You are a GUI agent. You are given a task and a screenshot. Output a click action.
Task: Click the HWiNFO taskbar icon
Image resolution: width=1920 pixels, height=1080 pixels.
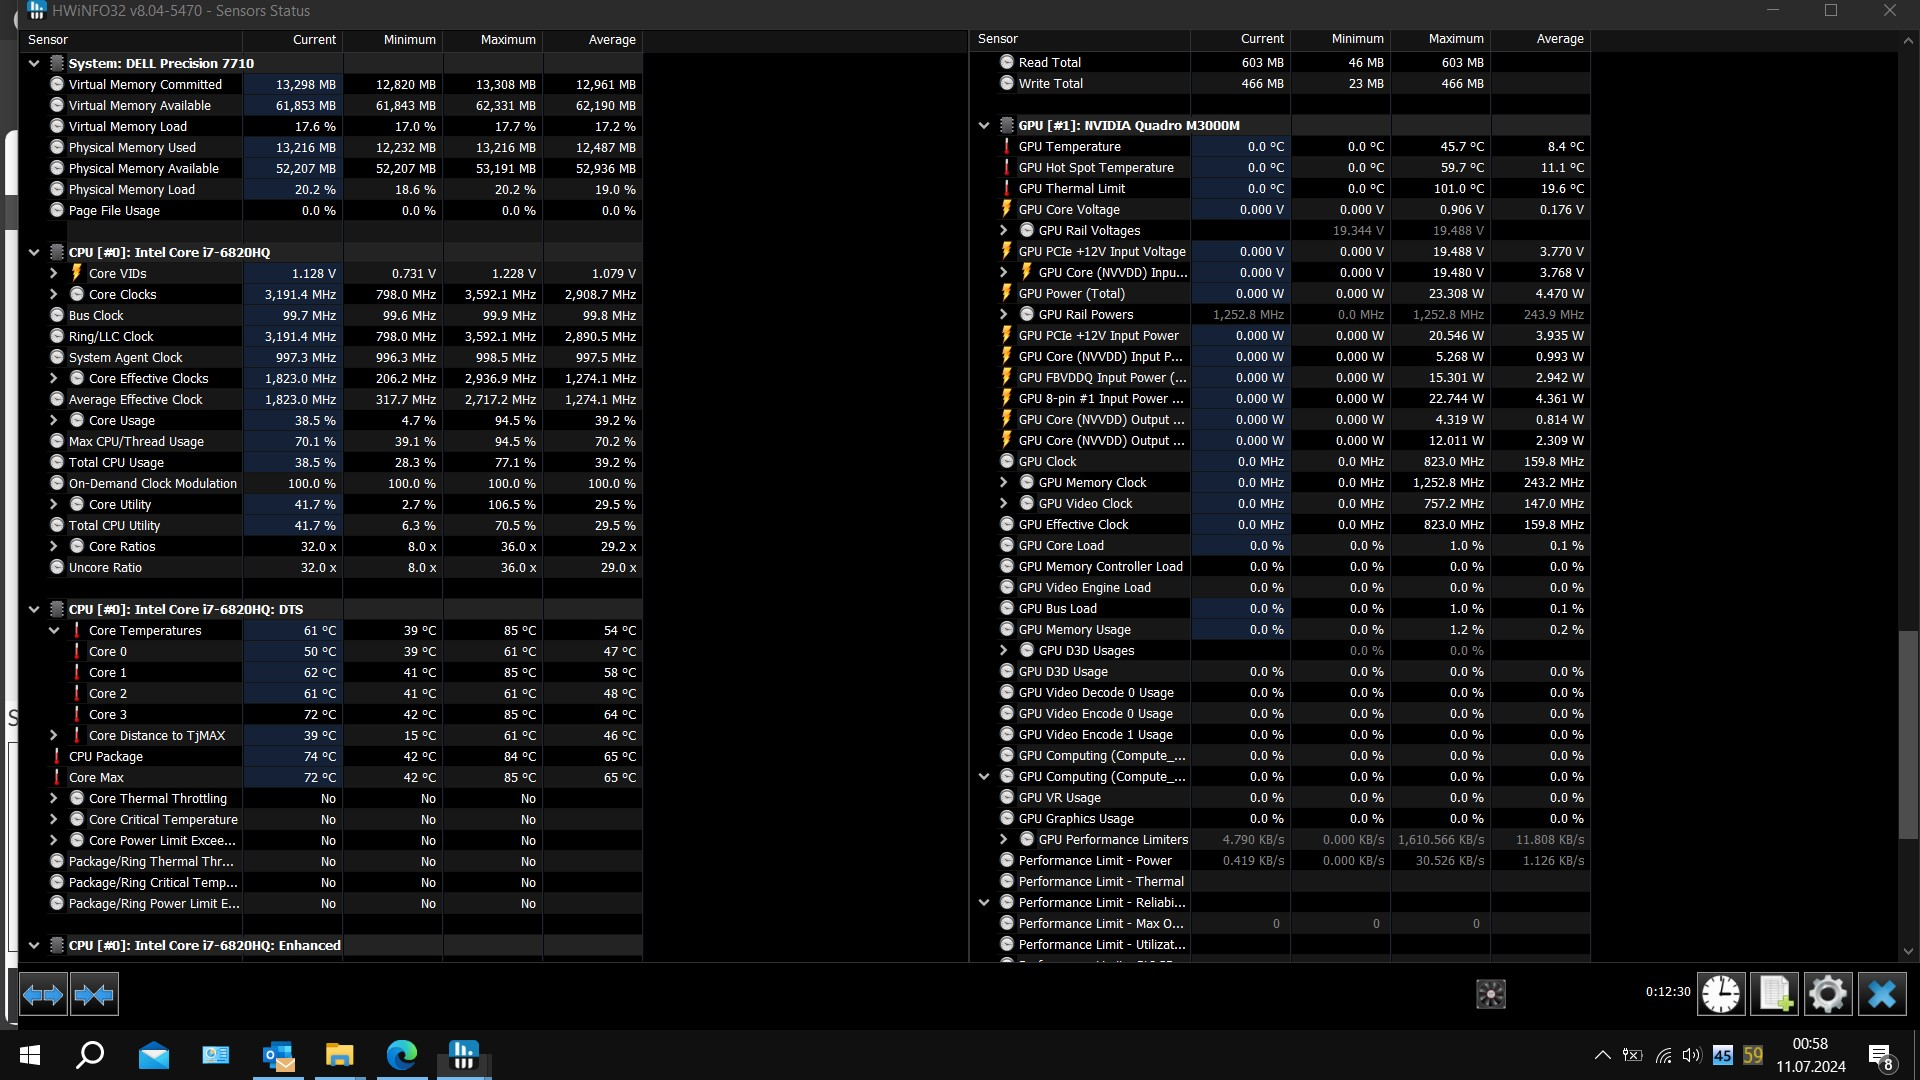[x=464, y=1055]
